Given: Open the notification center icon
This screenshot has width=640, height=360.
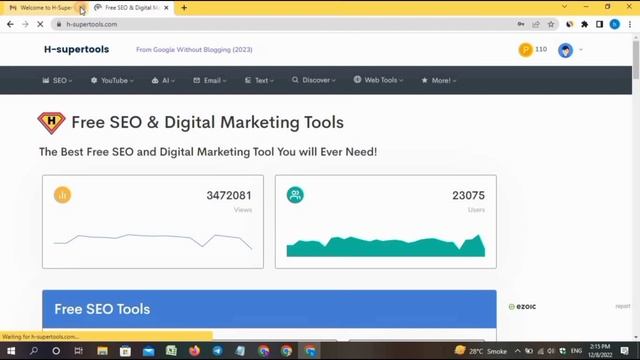Looking at the screenshot, I should (624, 351).
